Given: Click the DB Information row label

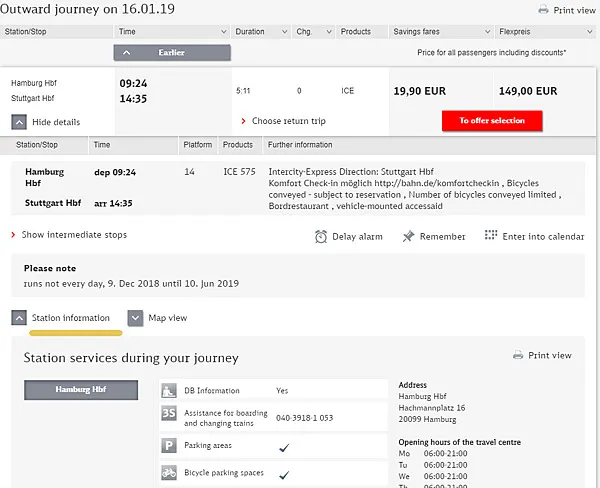Looking at the screenshot, I should click(212, 391).
